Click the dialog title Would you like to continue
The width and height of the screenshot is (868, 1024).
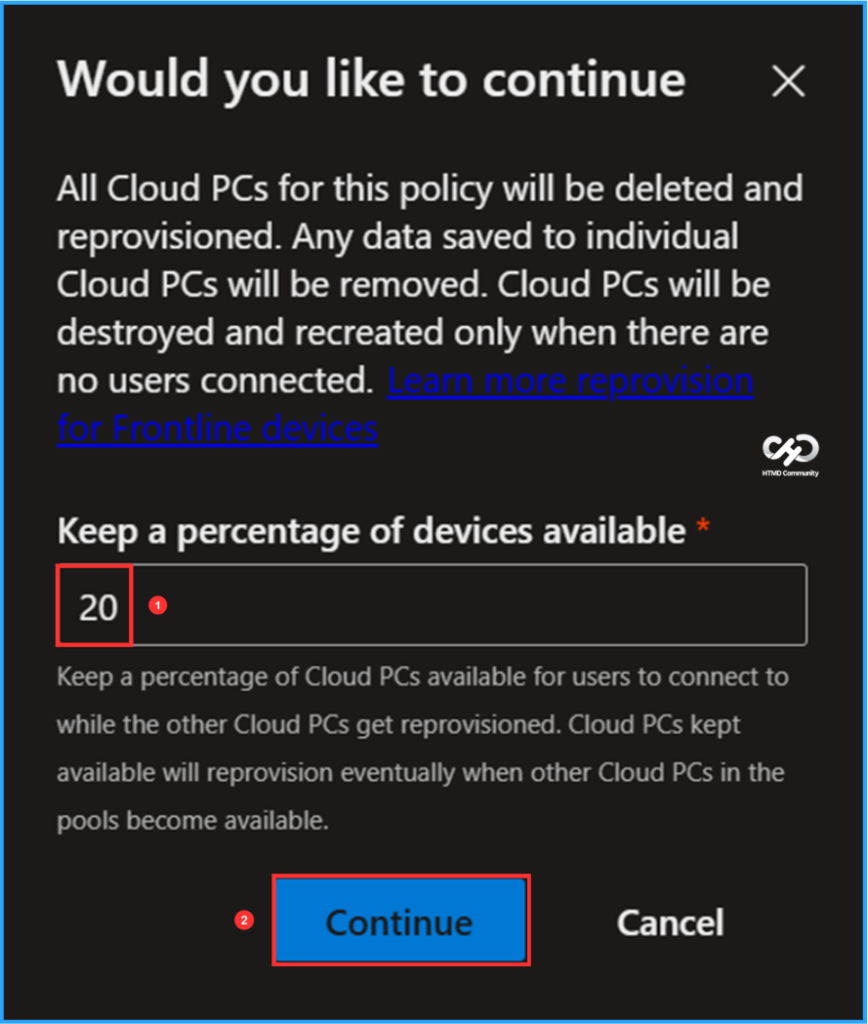(372, 80)
